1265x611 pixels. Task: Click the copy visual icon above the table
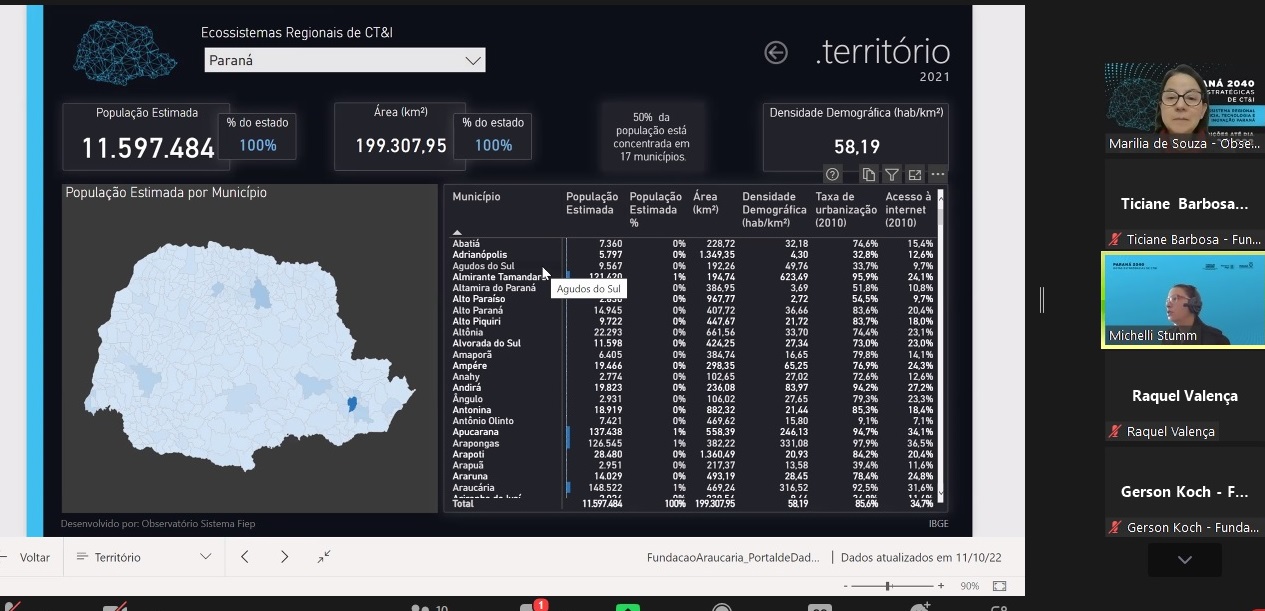click(x=869, y=174)
